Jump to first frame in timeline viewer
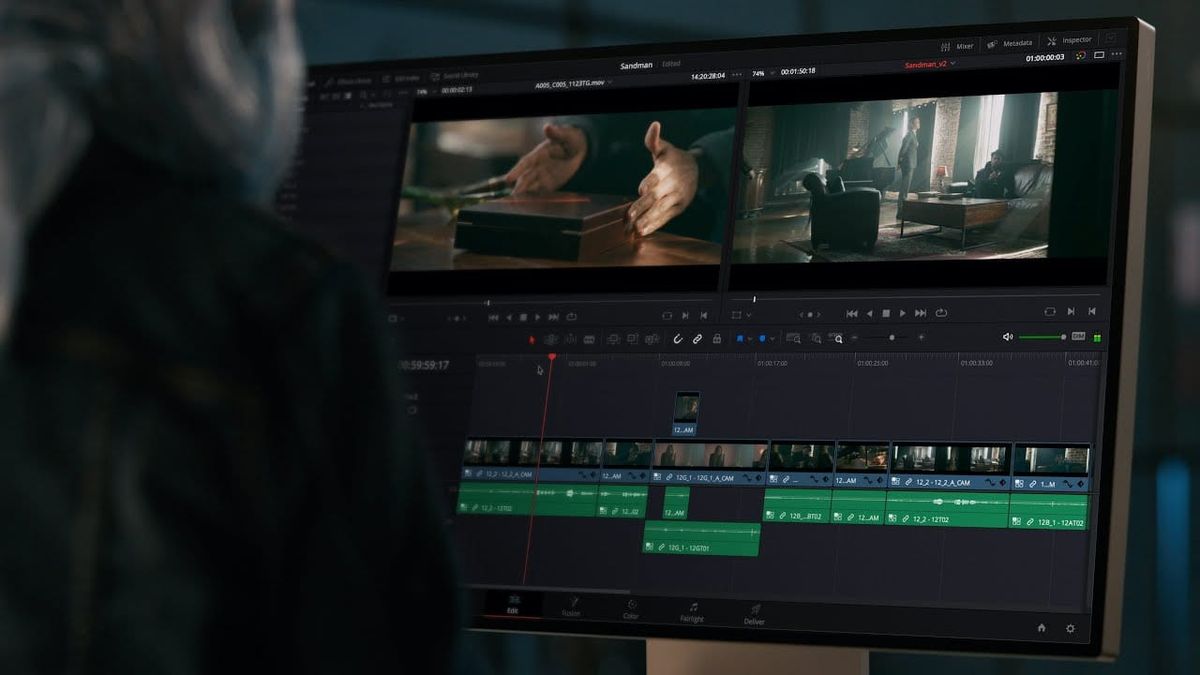This screenshot has height=675, width=1200. [x=852, y=313]
